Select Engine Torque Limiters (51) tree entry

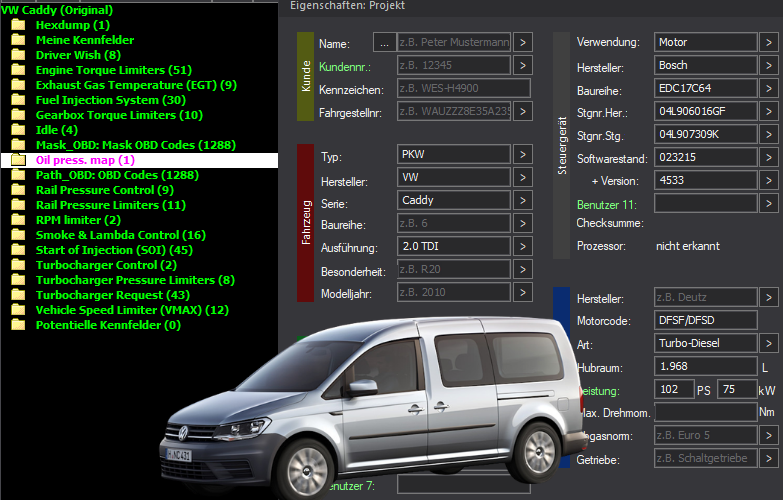click(x=114, y=70)
